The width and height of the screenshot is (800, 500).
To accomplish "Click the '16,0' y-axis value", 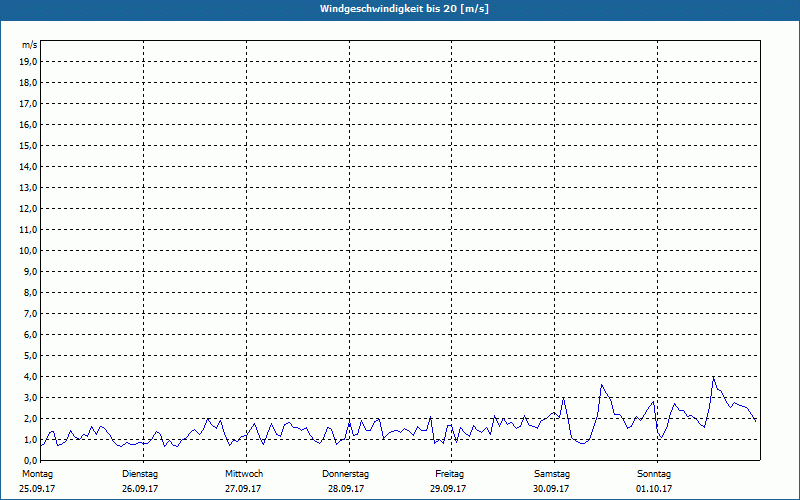I will [28, 124].
